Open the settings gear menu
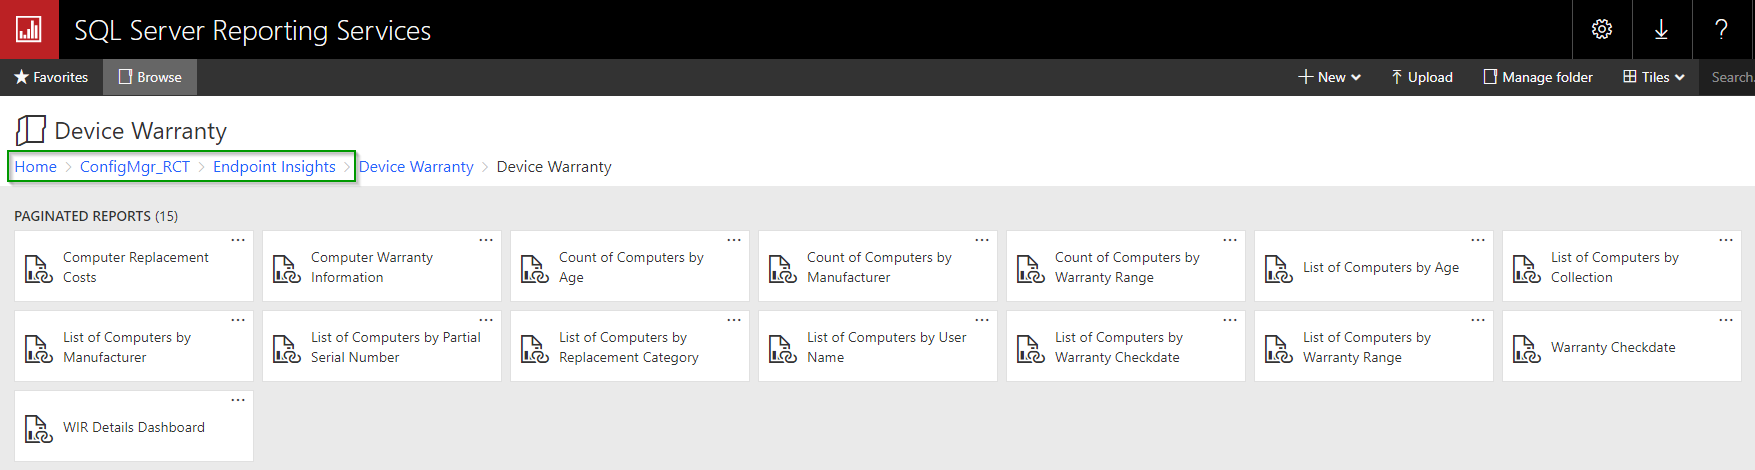The width and height of the screenshot is (1755, 470). (1602, 29)
